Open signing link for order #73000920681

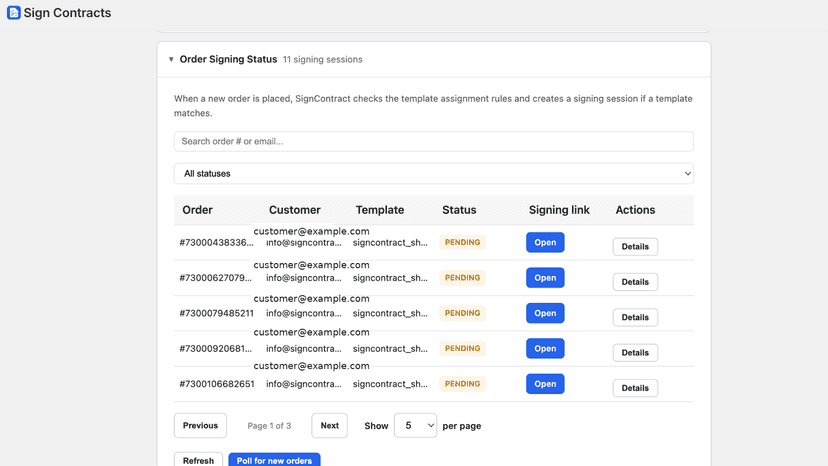pyautogui.click(x=545, y=349)
